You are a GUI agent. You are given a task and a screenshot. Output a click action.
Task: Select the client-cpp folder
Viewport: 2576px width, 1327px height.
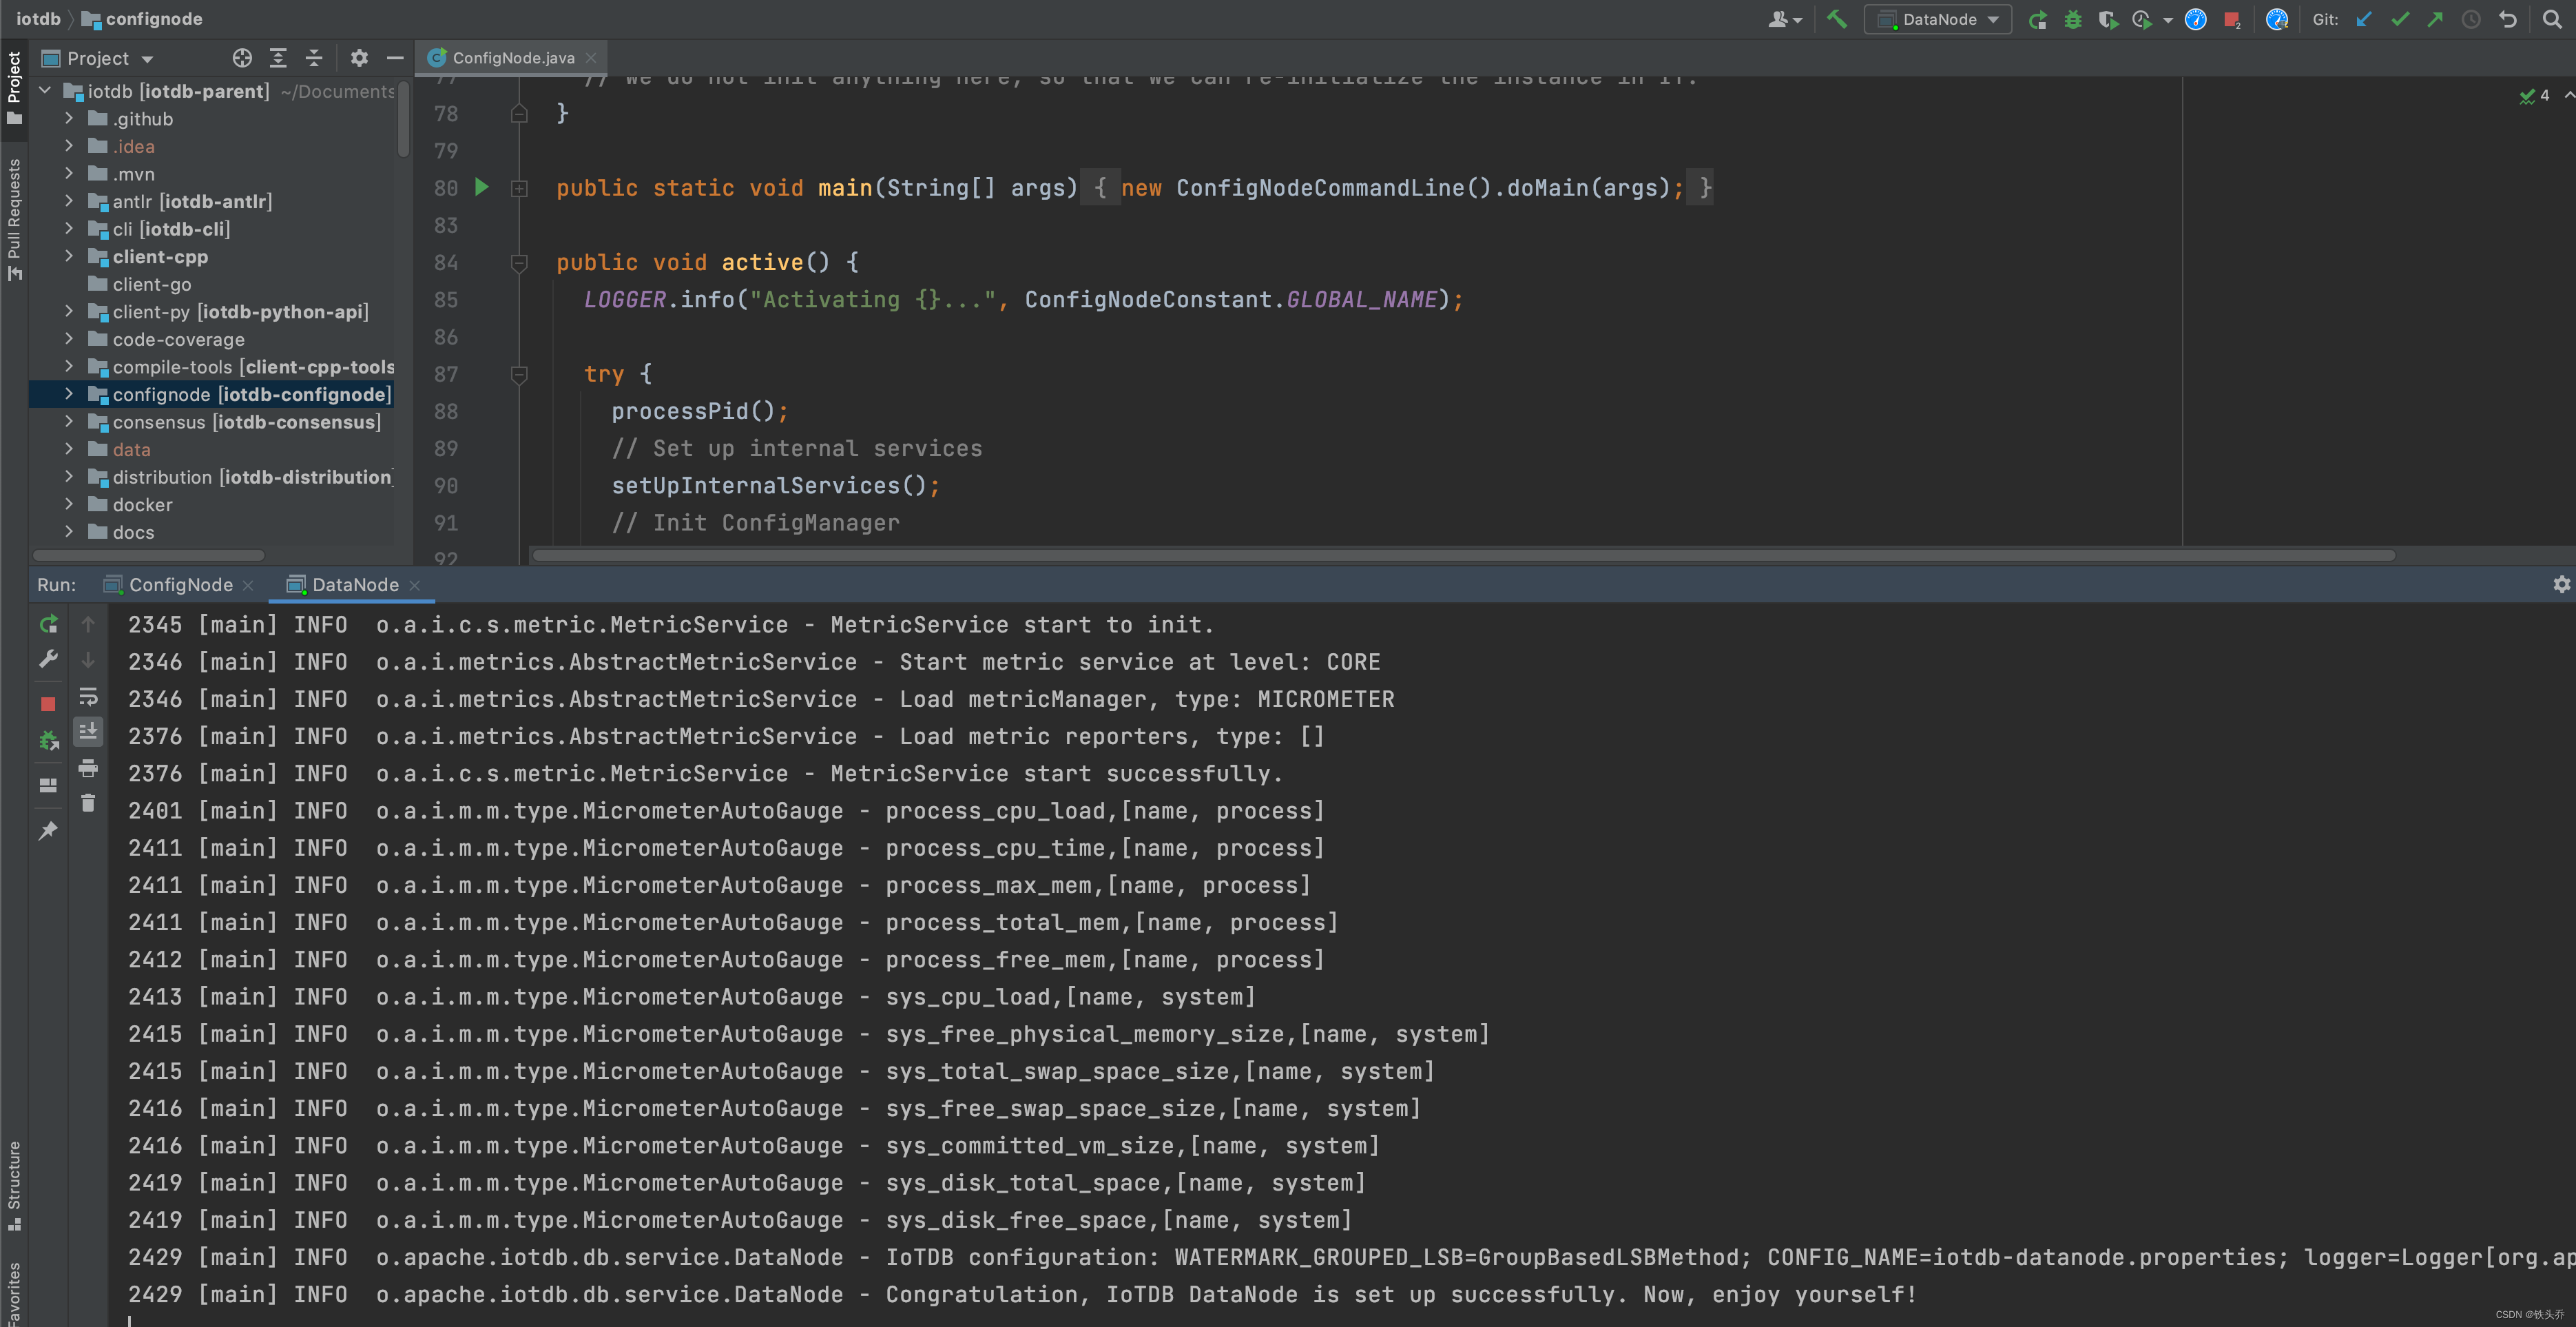click(160, 256)
